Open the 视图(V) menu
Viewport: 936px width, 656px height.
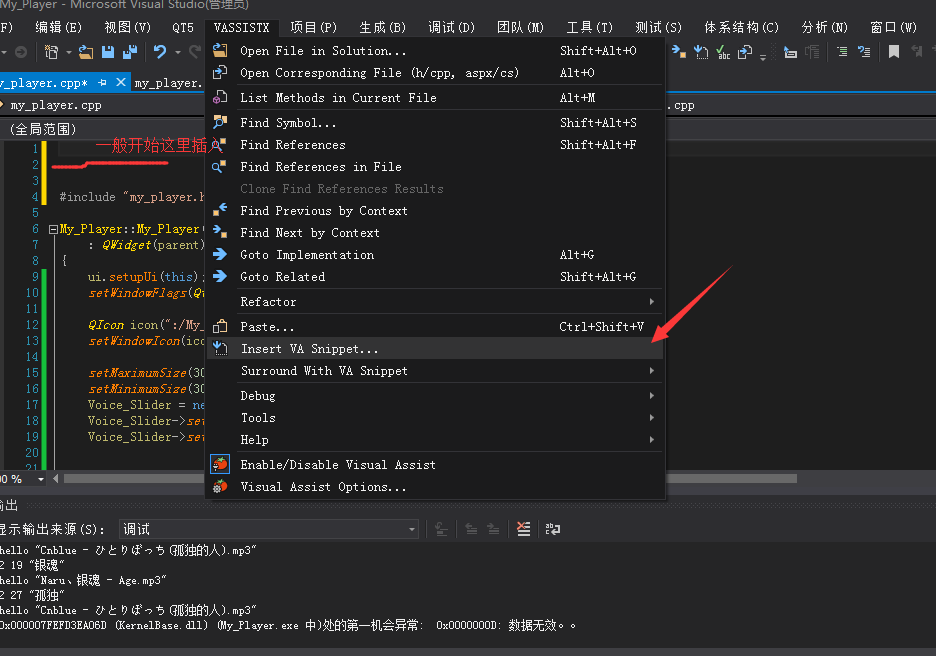[128, 27]
